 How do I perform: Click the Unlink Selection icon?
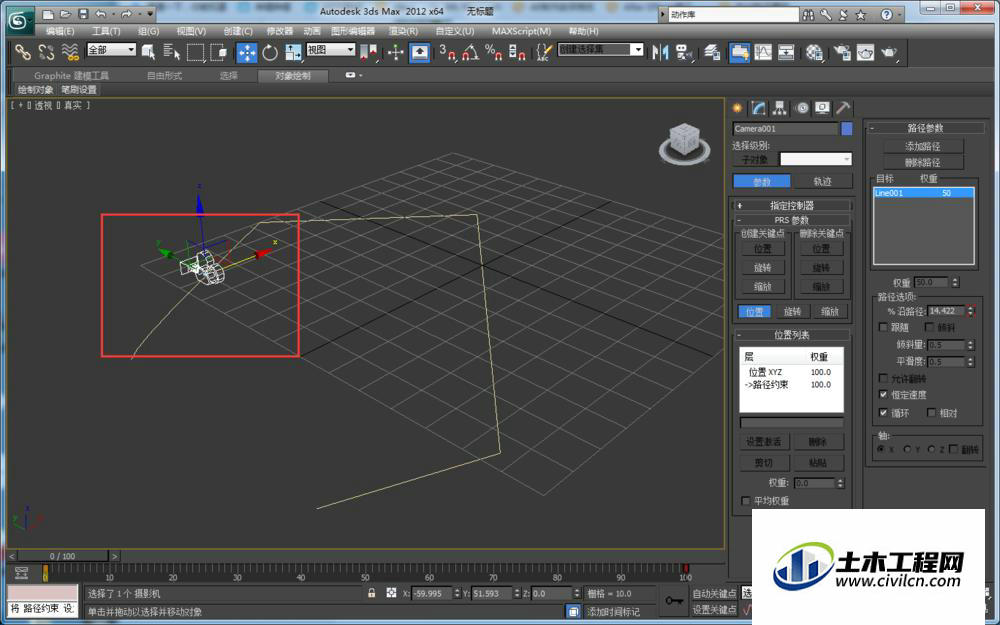tap(46, 52)
